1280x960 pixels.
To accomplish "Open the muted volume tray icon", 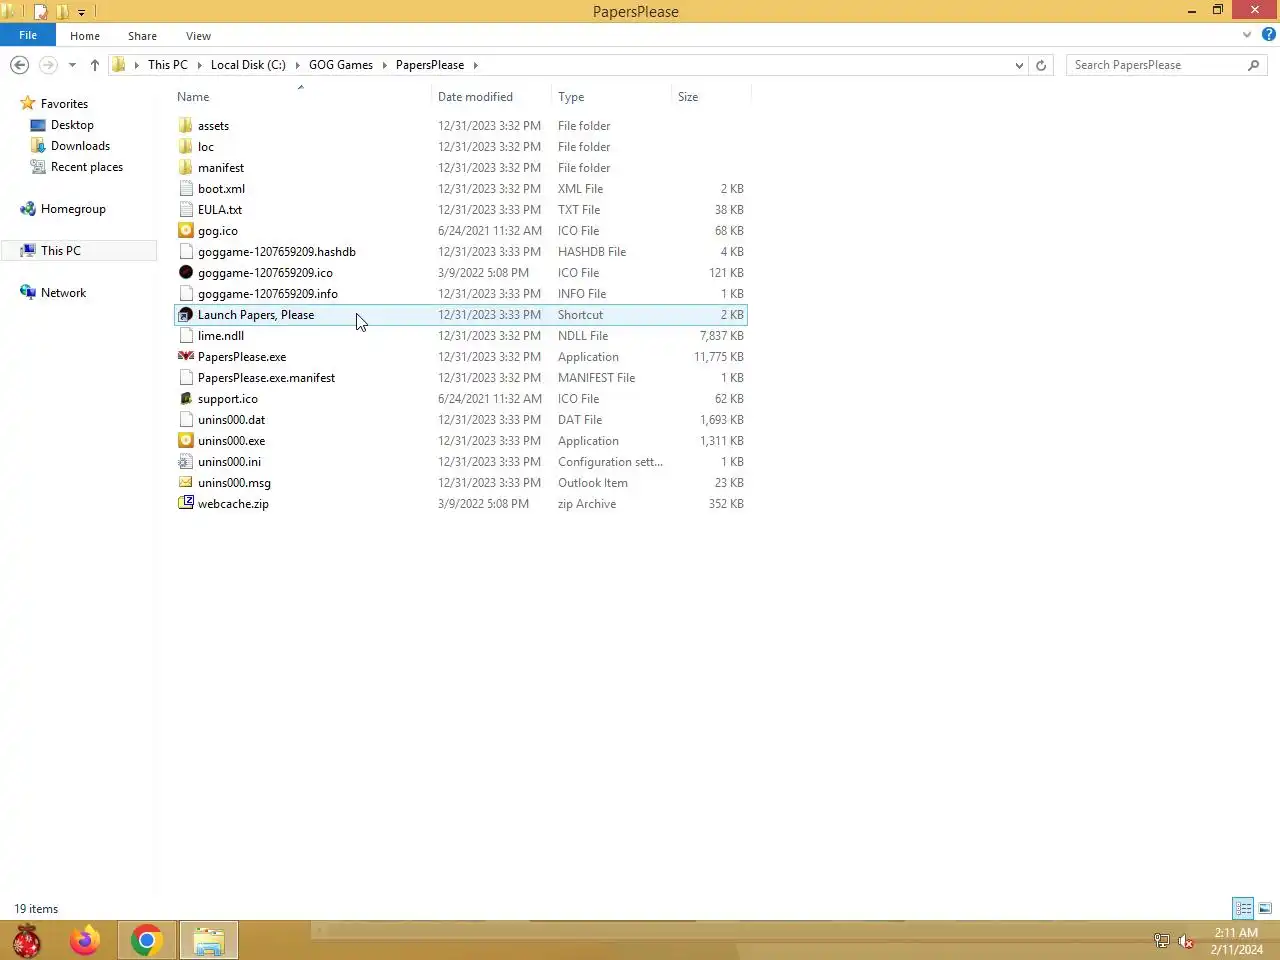I will click(x=1186, y=941).
